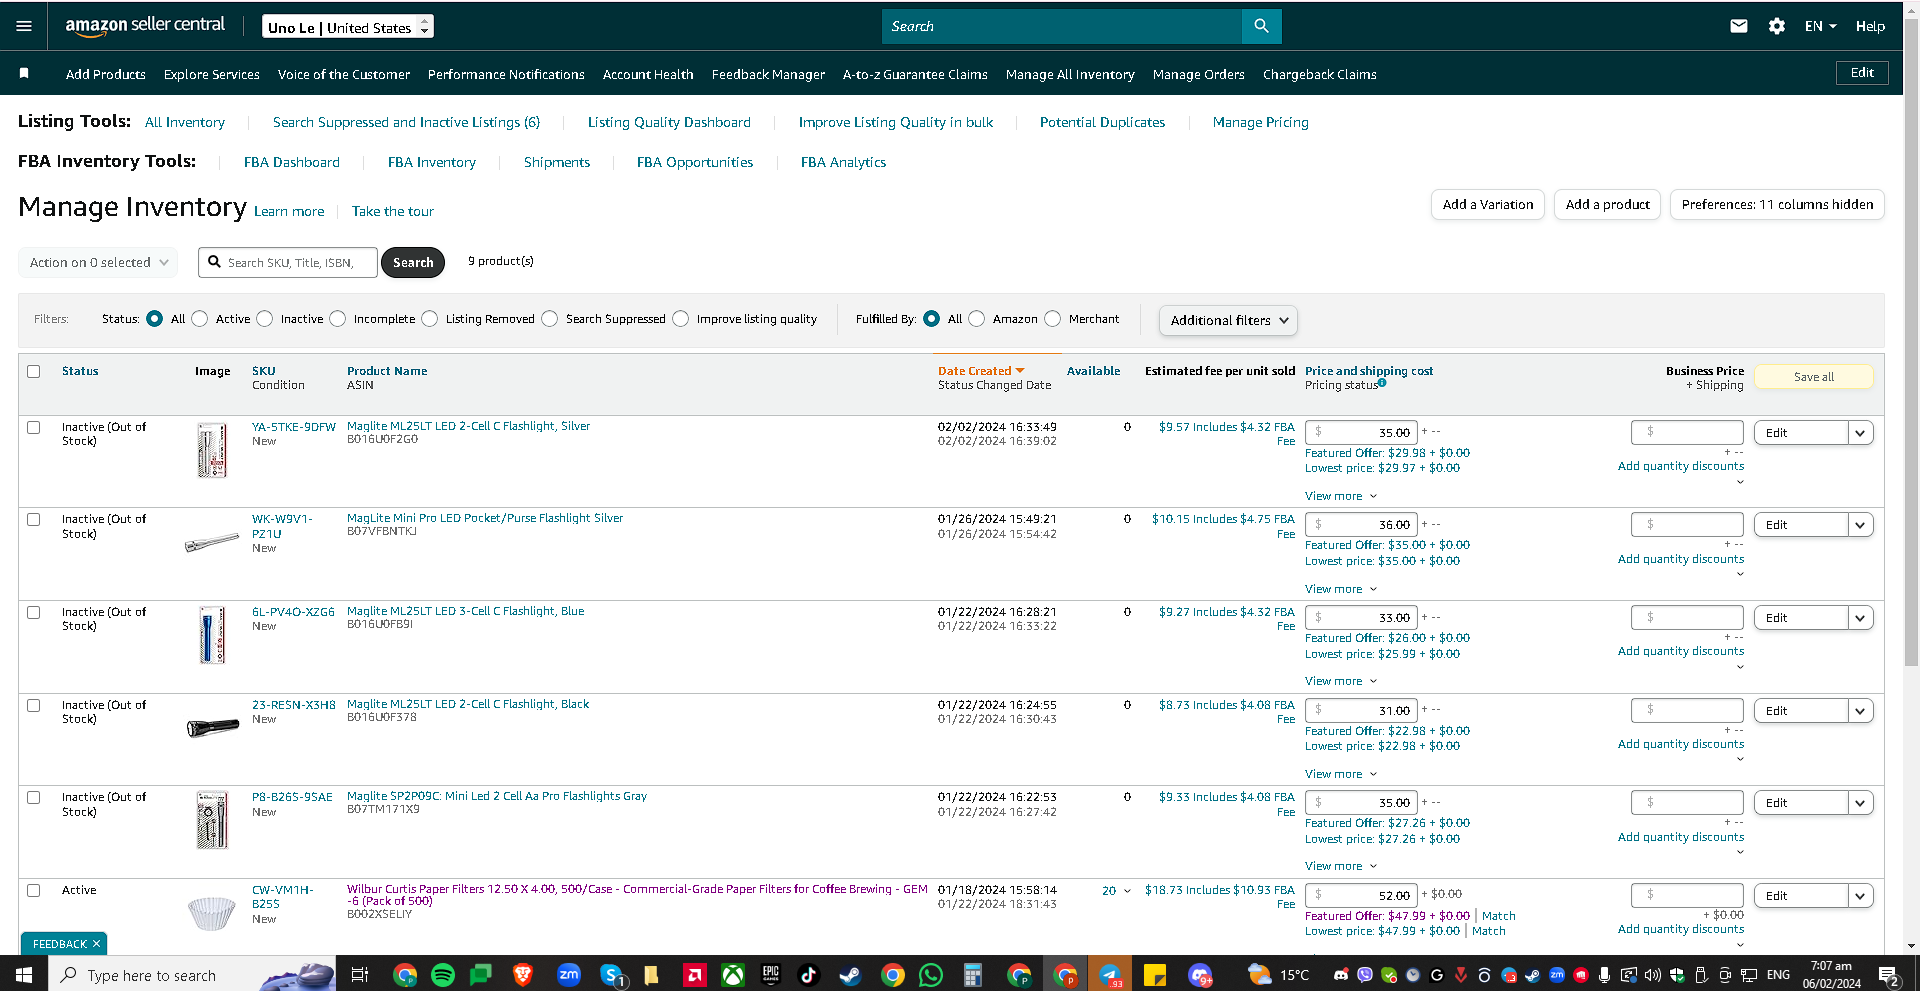Image resolution: width=1920 pixels, height=991 pixels.
Task: Click the bookmark icon in the navigation bar
Action: point(24,73)
